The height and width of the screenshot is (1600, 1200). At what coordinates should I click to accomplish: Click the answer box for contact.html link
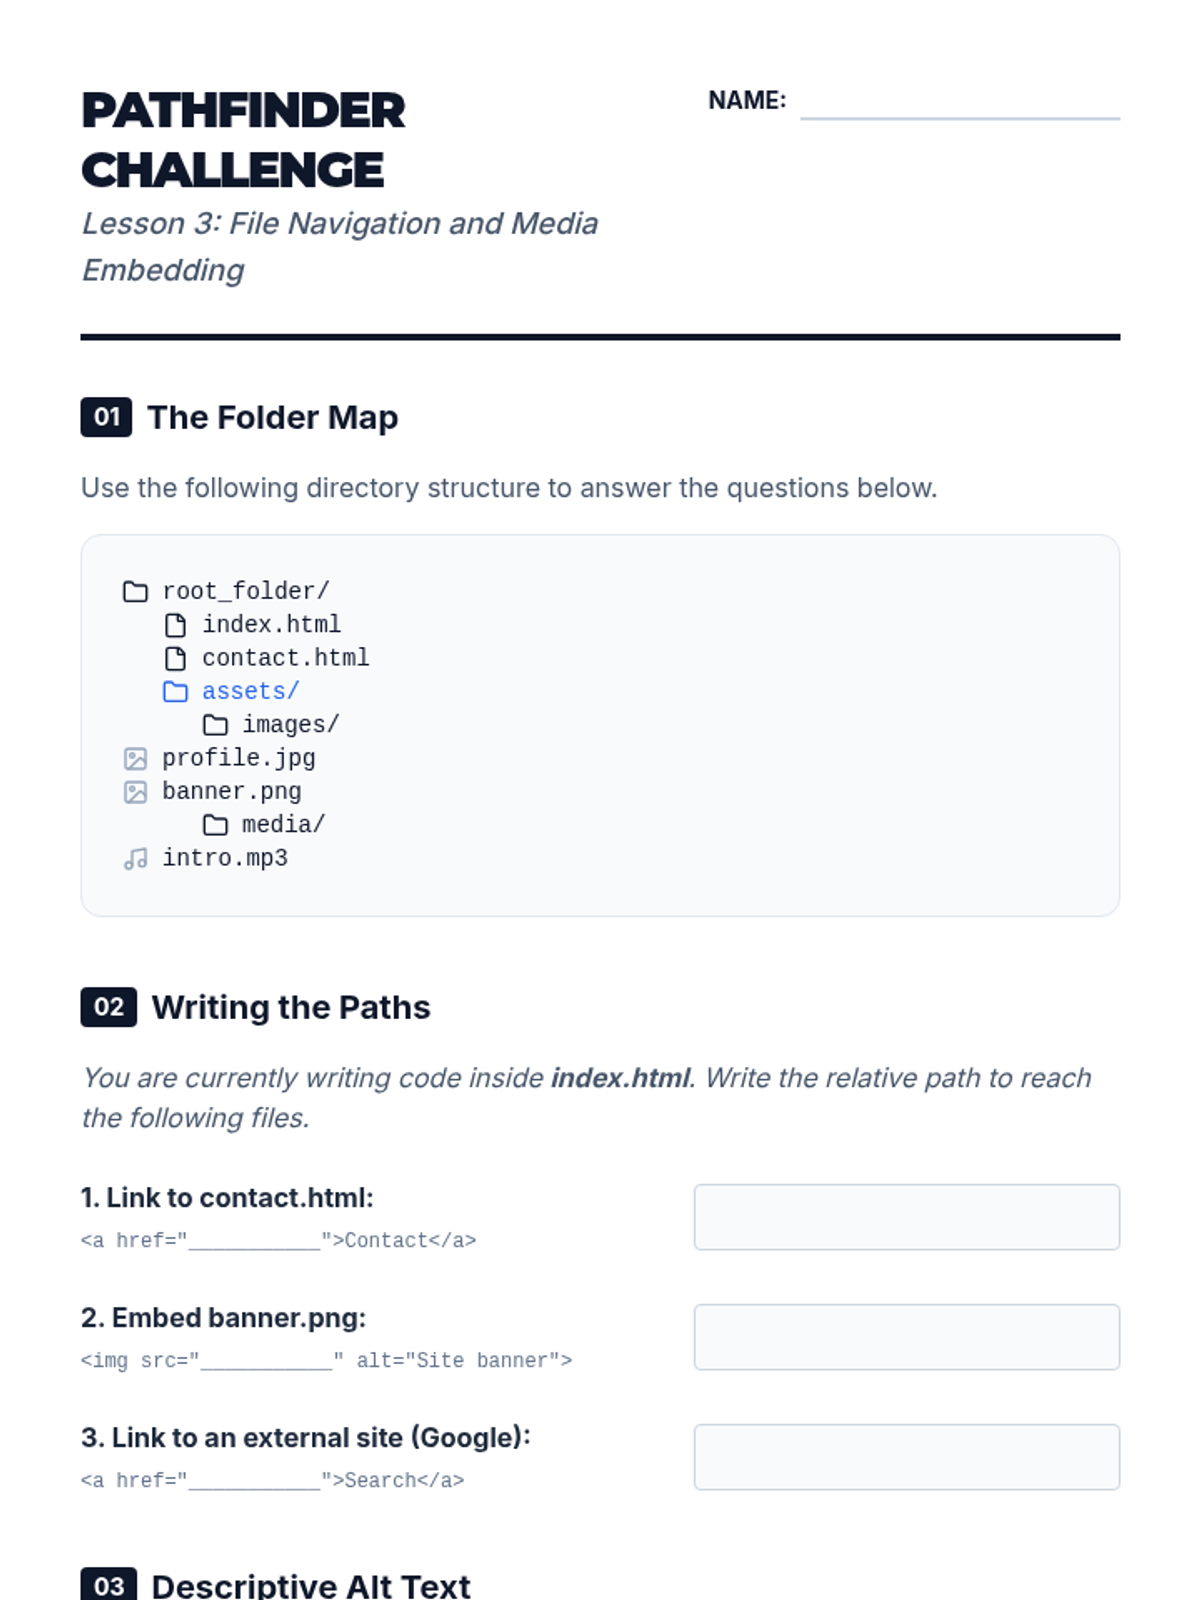tap(907, 1217)
